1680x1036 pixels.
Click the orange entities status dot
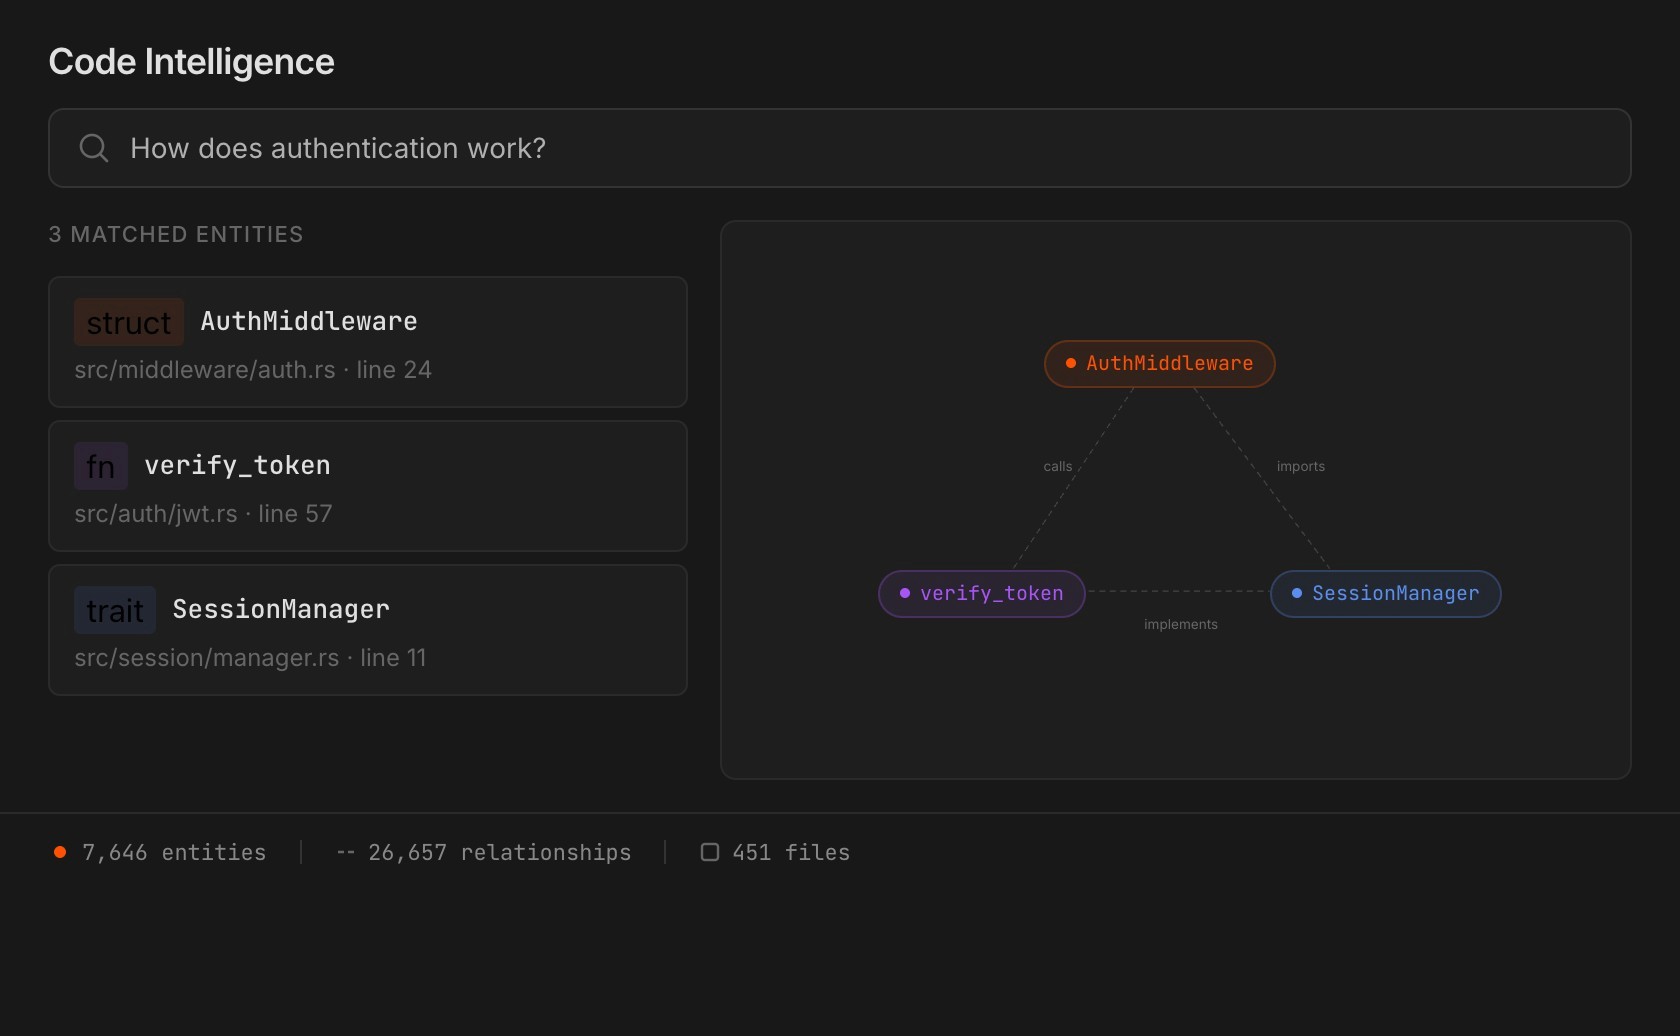click(x=60, y=852)
